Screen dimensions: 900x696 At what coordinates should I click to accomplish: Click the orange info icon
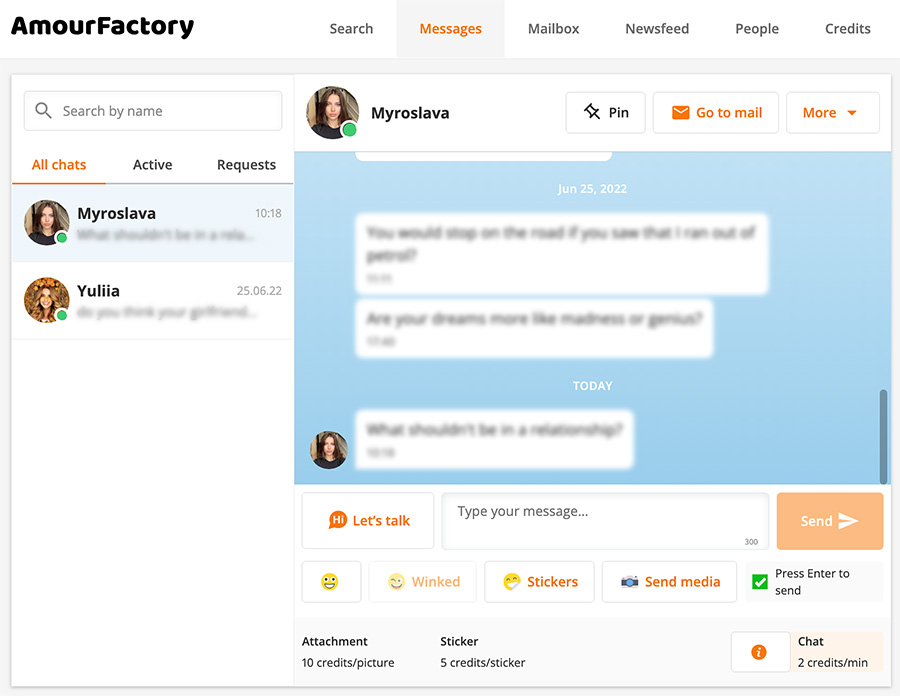coord(759,652)
